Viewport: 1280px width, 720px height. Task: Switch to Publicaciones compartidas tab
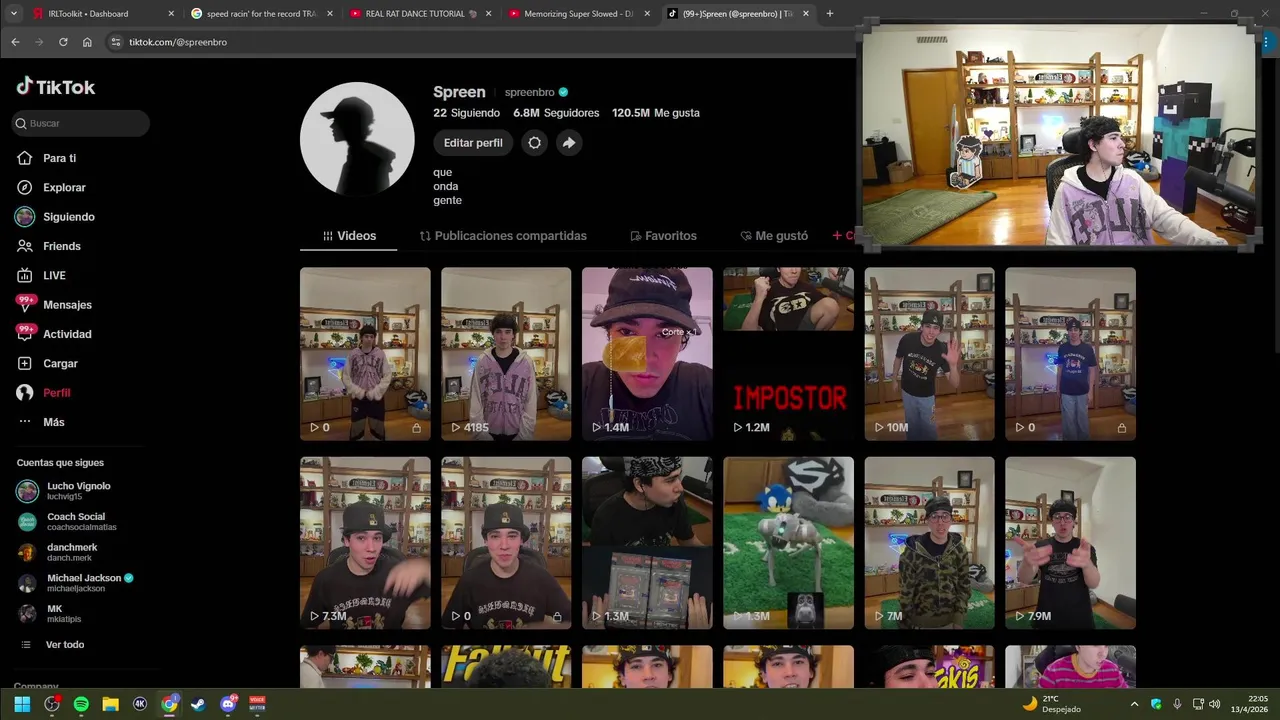click(x=503, y=236)
